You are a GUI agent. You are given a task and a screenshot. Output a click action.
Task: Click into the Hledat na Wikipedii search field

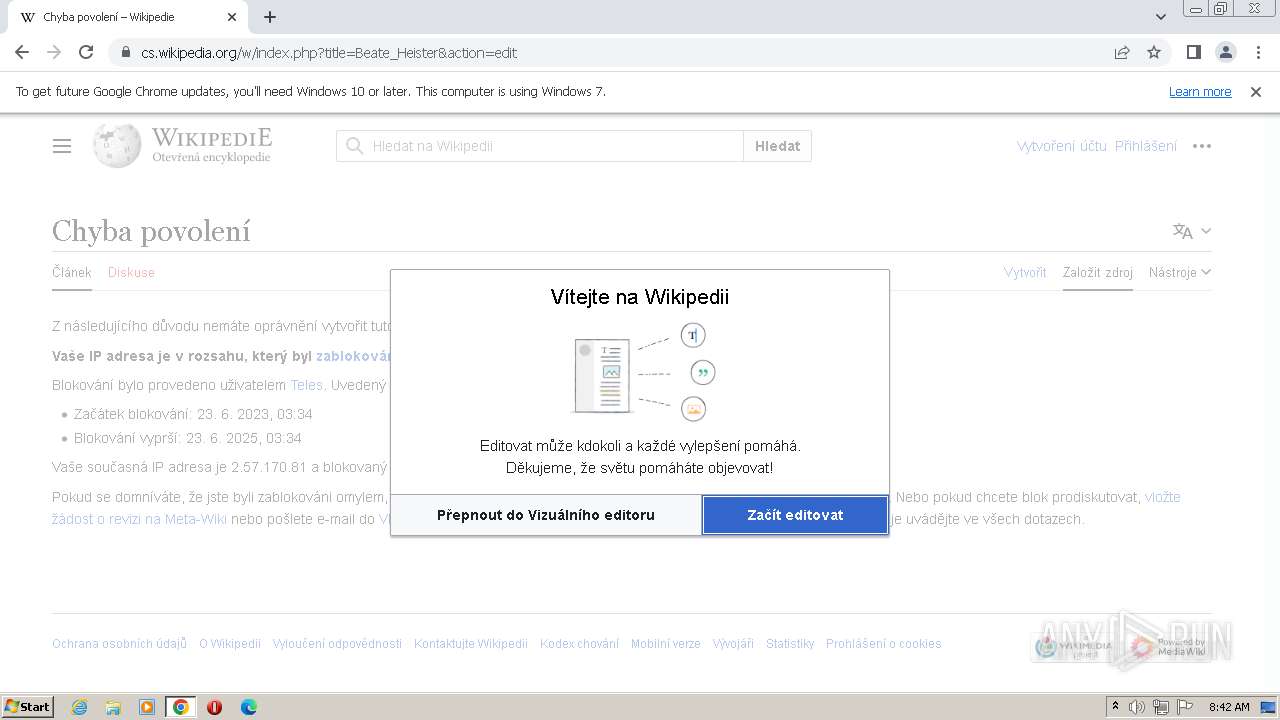coord(540,146)
